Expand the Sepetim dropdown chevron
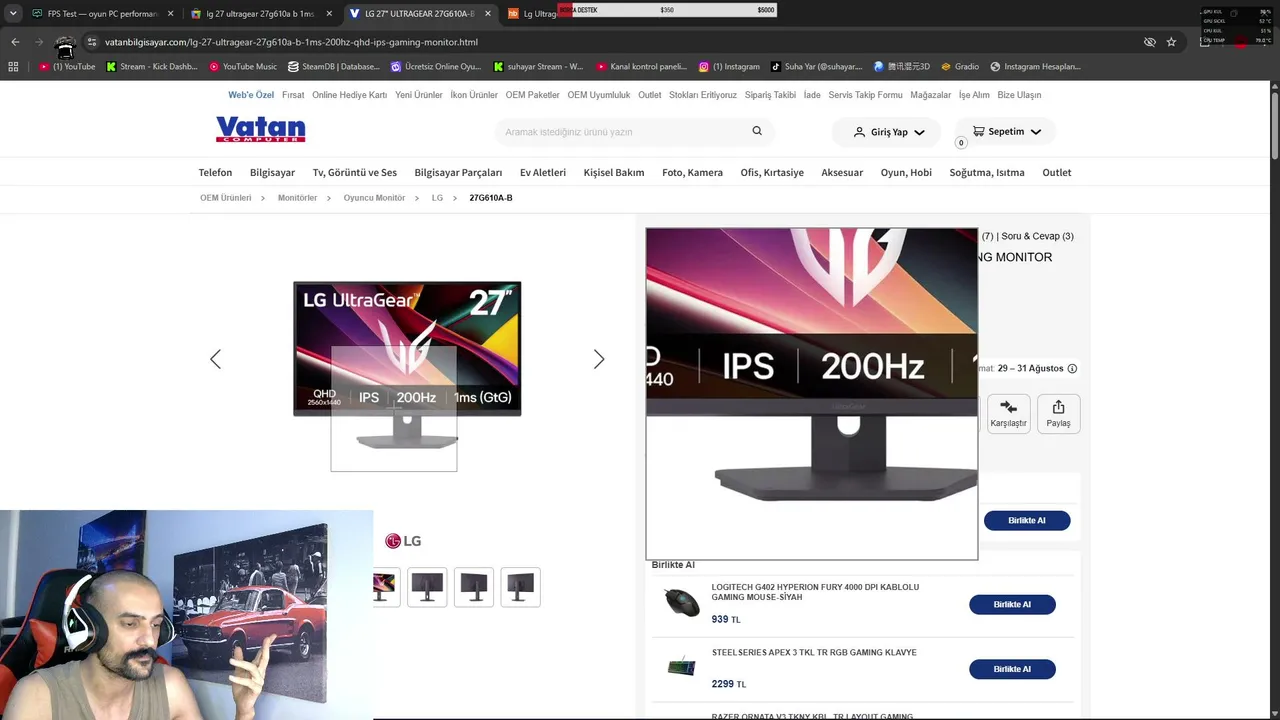This screenshot has height=720, width=1280. click(x=1035, y=132)
